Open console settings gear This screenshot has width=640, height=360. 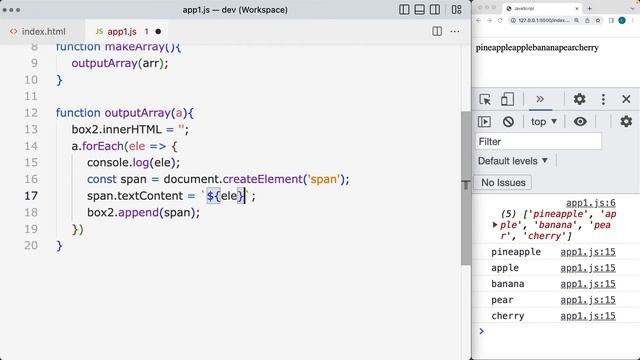pyautogui.click(x=626, y=121)
